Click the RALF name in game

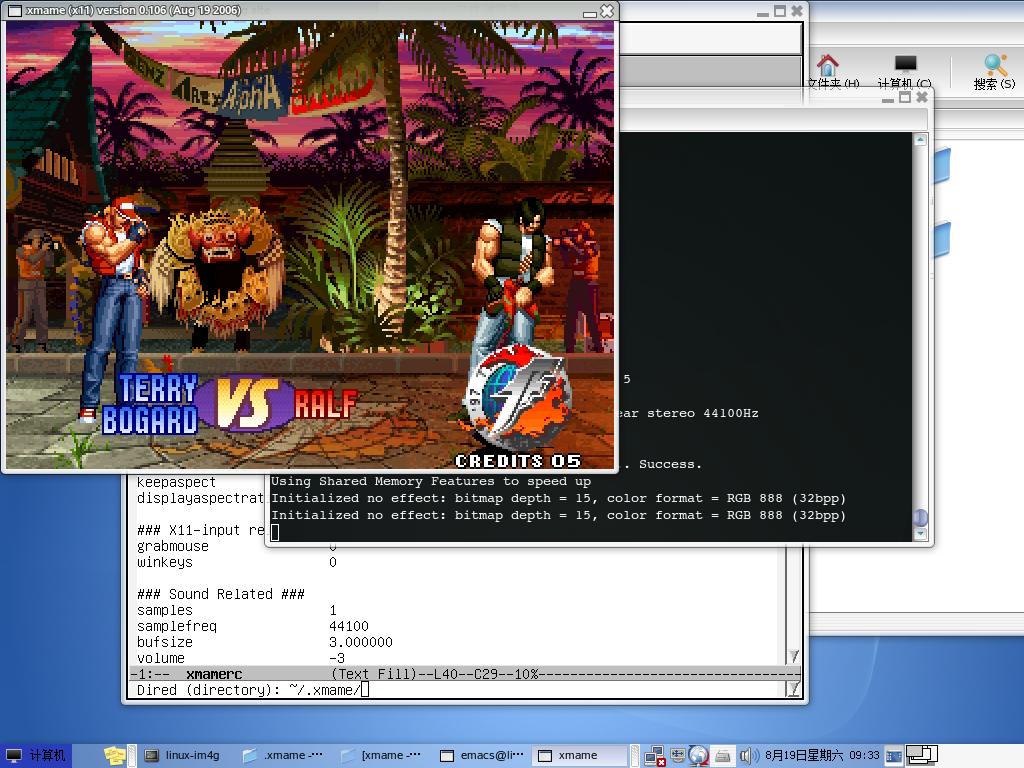click(325, 405)
